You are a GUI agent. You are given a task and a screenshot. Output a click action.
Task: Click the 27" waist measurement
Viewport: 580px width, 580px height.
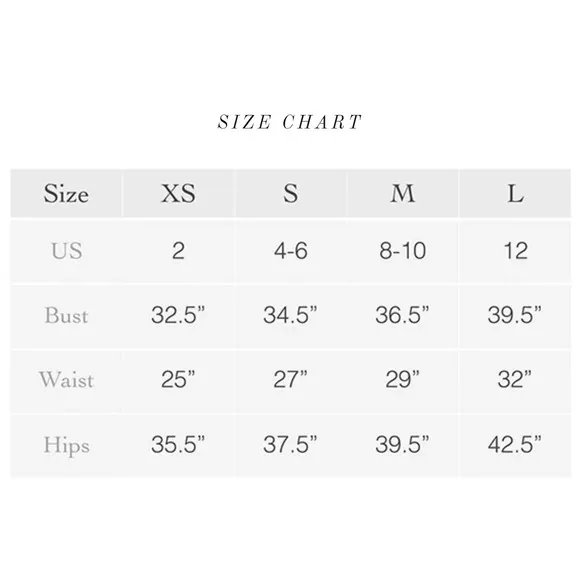290,380
